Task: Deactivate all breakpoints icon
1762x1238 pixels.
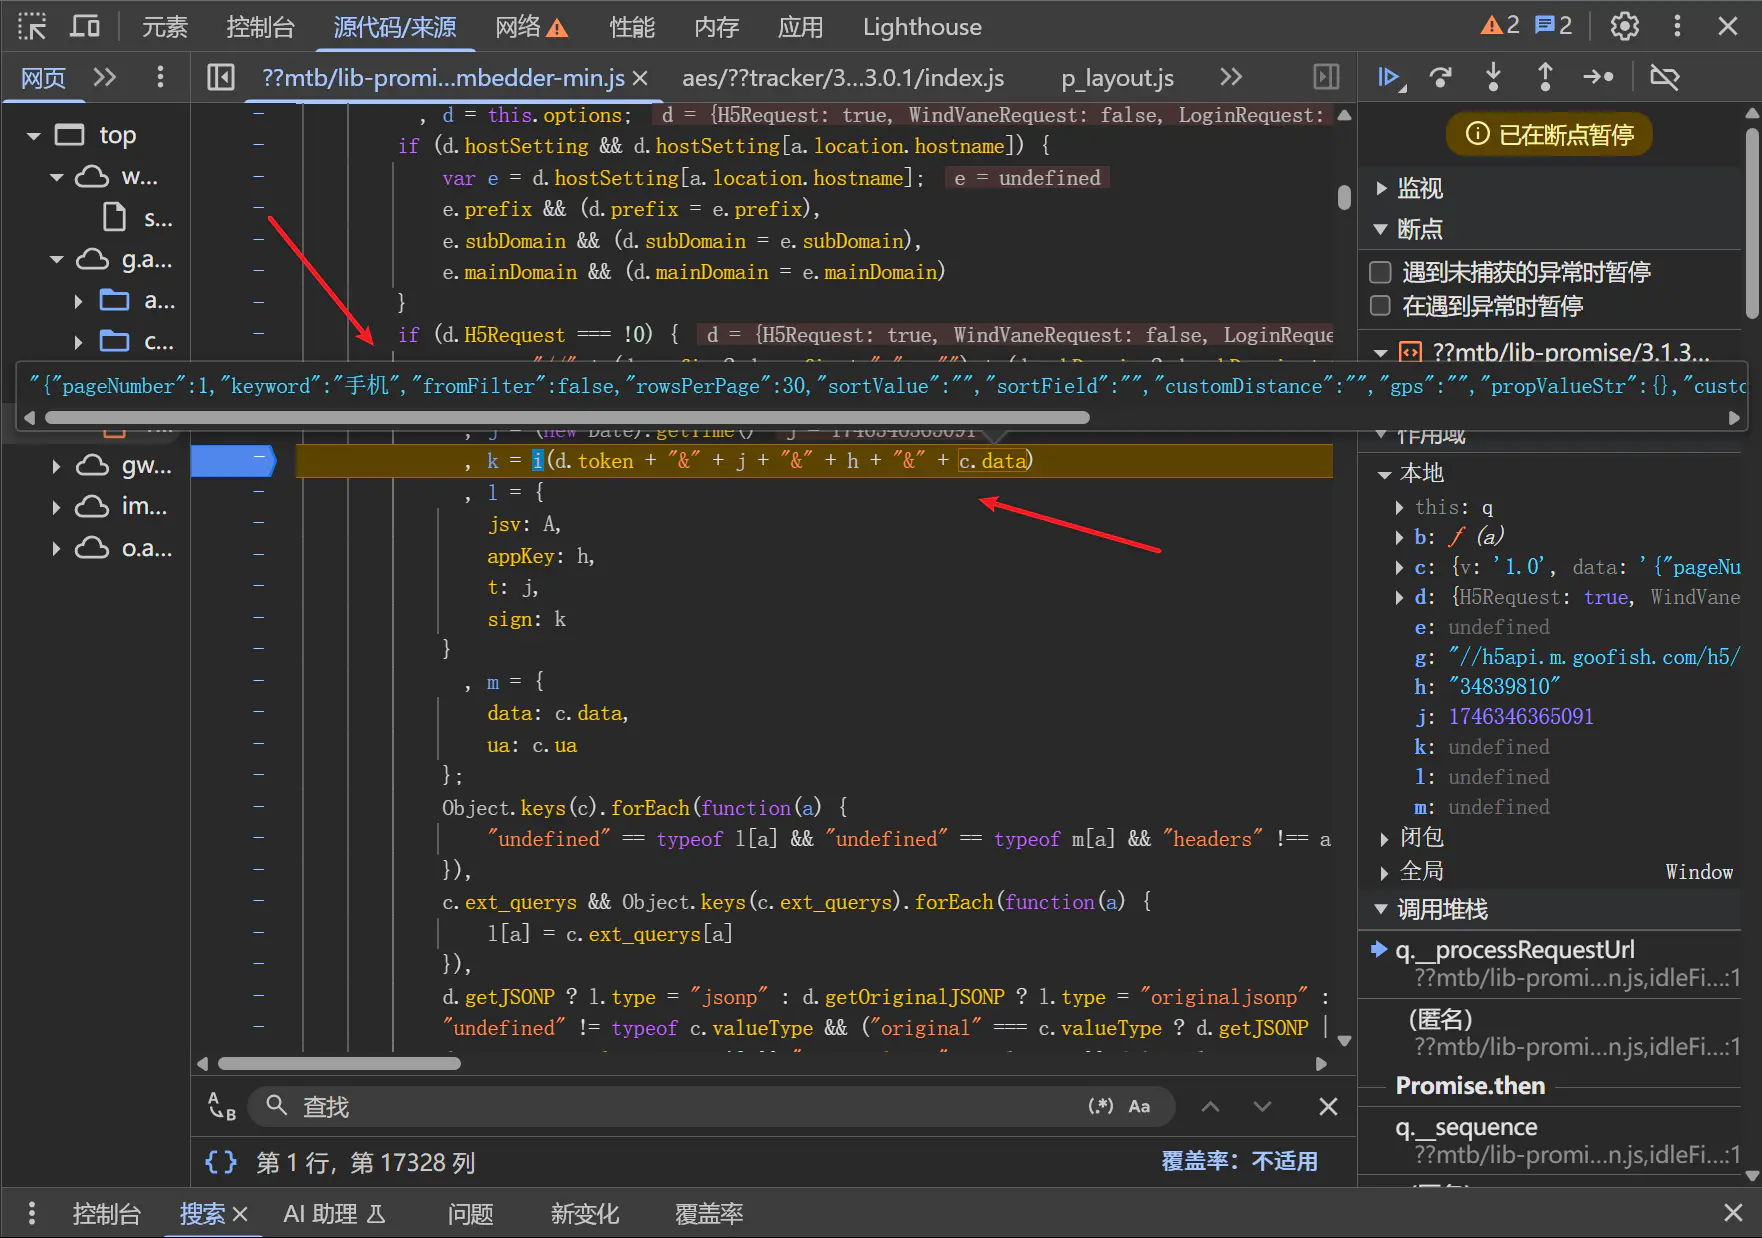Action: [1664, 77]
